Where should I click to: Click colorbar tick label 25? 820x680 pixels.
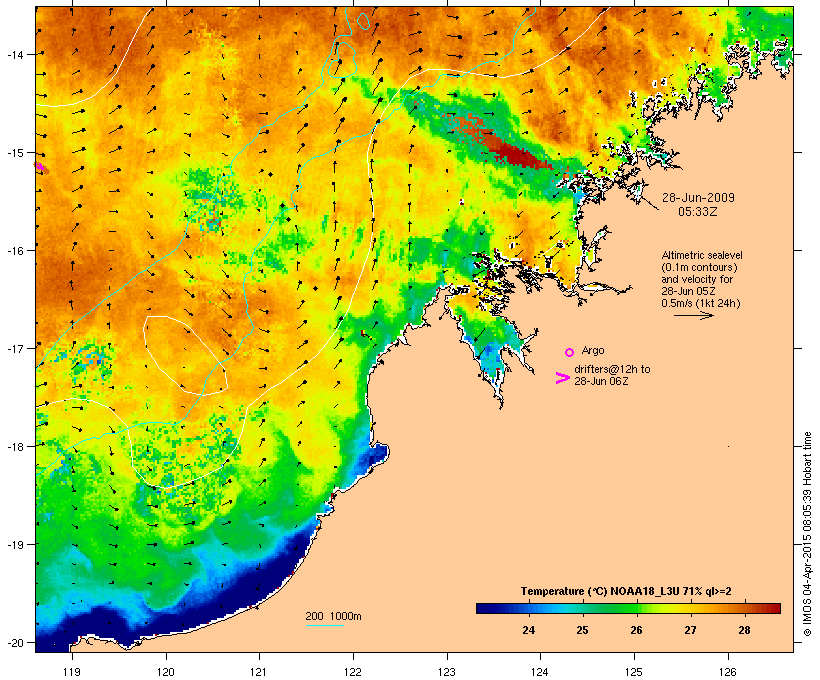click(582, 630)
